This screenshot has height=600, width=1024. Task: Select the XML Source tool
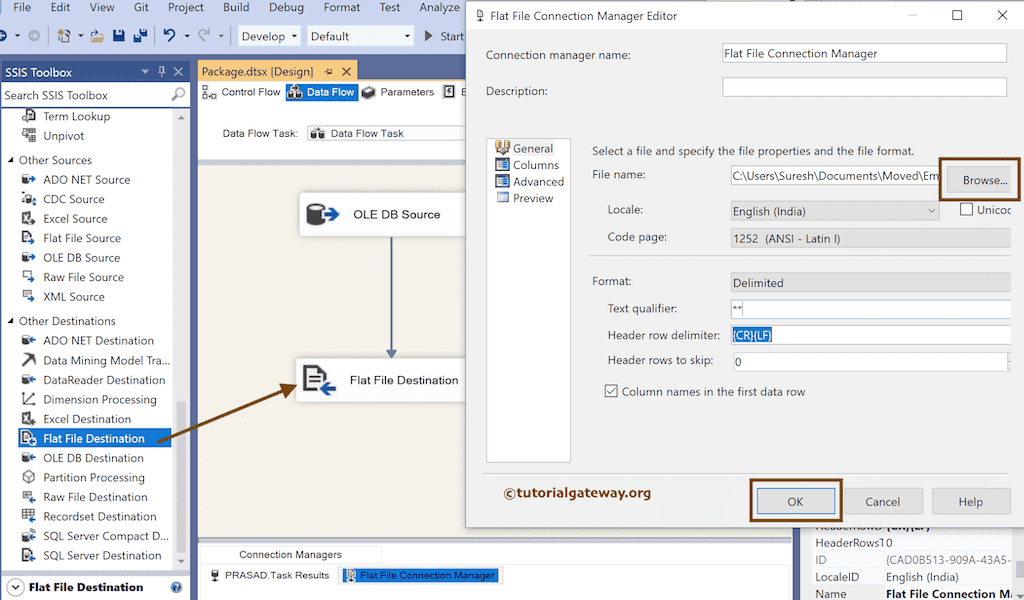67,296
